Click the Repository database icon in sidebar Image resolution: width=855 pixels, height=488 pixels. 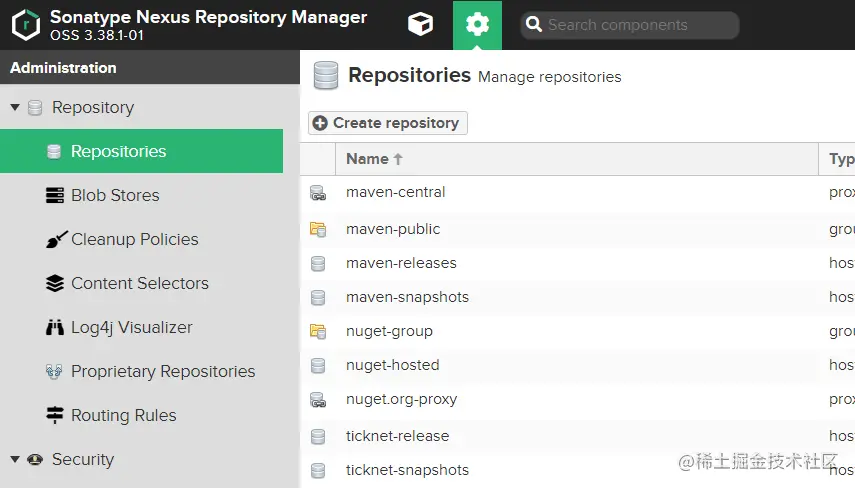coord(35,107)
